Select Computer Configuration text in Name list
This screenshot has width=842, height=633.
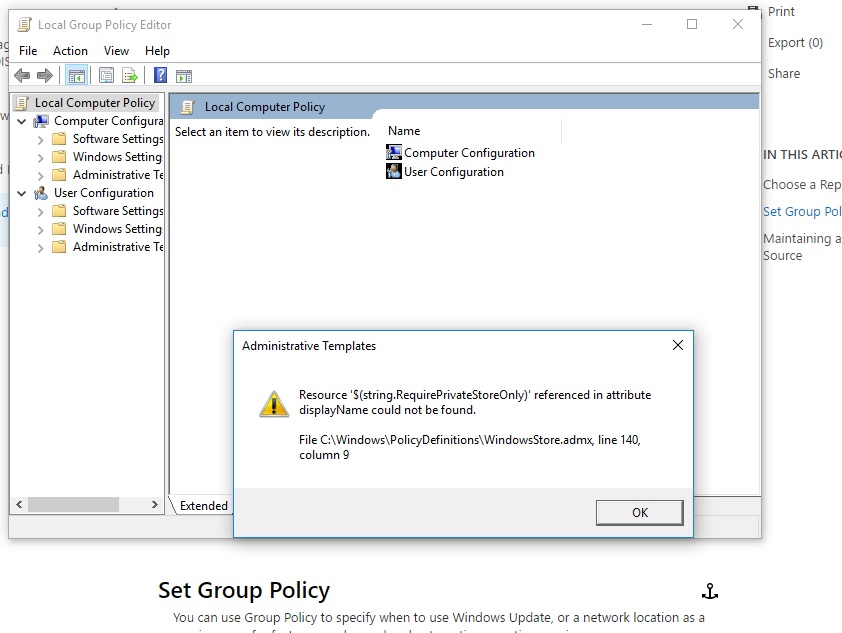click(x=469, y=153)
